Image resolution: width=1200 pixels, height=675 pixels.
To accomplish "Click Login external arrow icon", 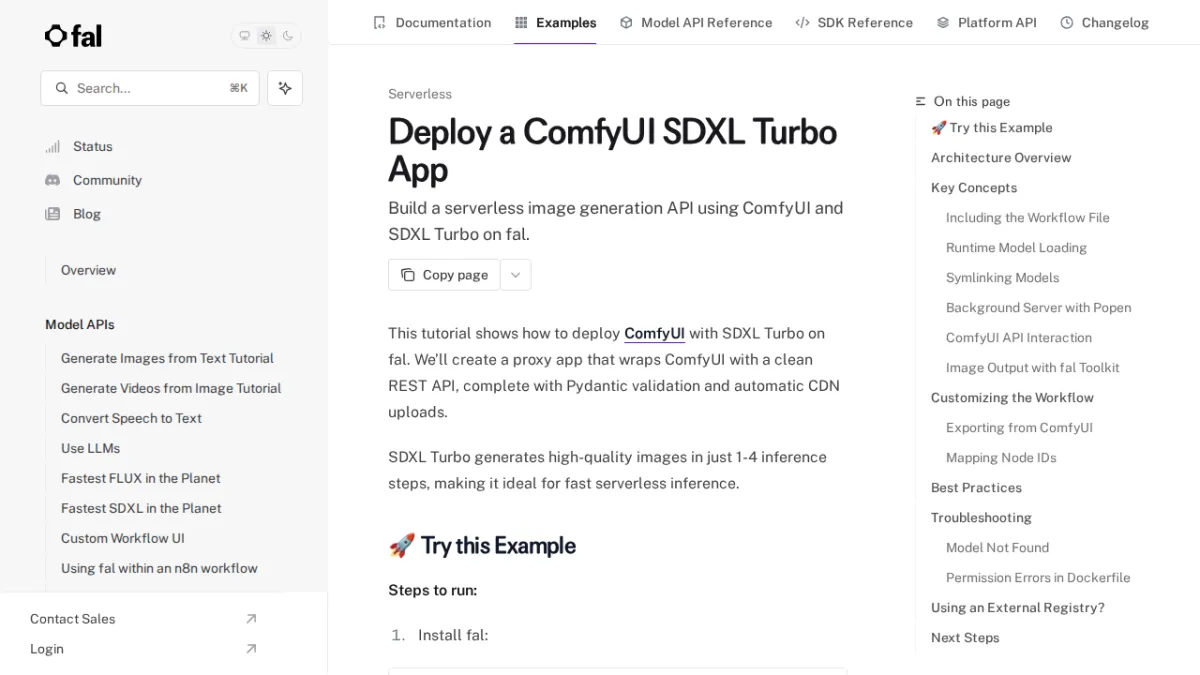I will [251, 649].
